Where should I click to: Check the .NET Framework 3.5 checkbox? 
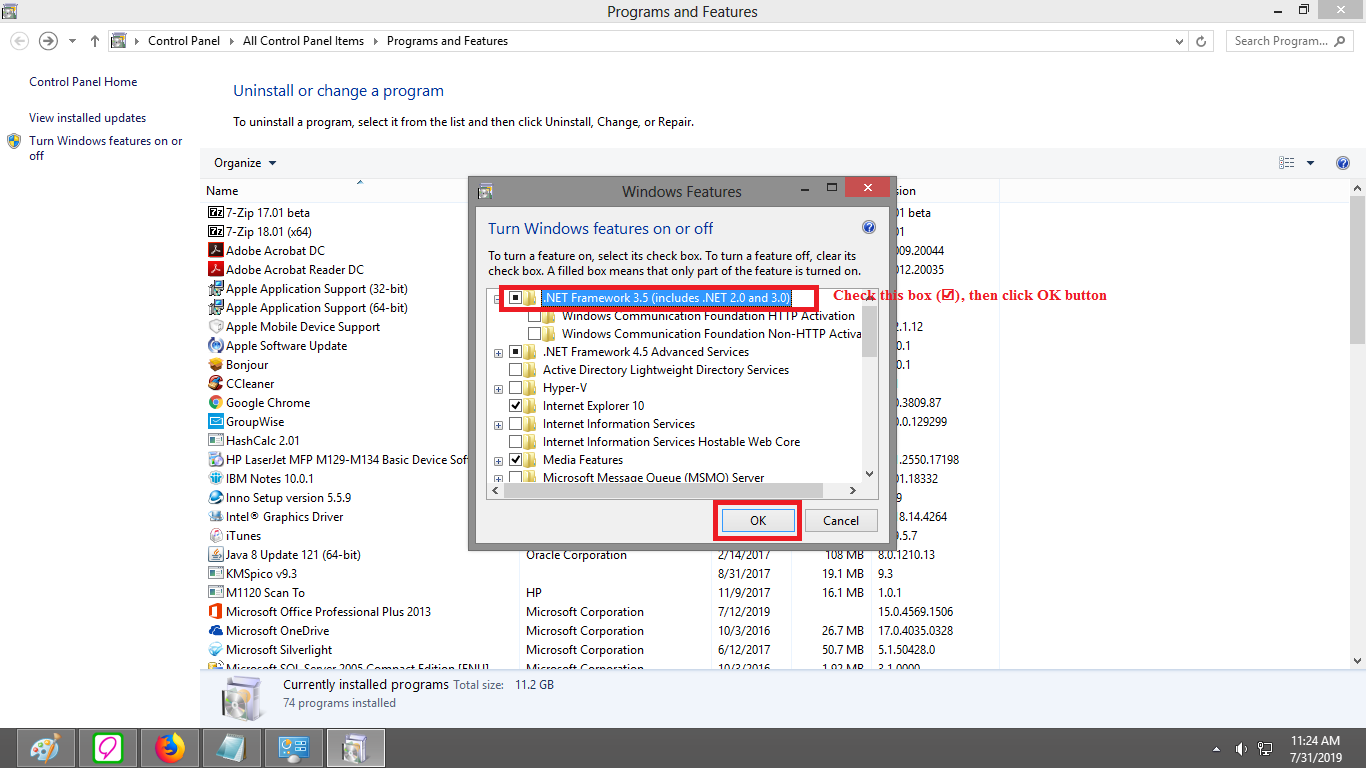tap(515, 298)
